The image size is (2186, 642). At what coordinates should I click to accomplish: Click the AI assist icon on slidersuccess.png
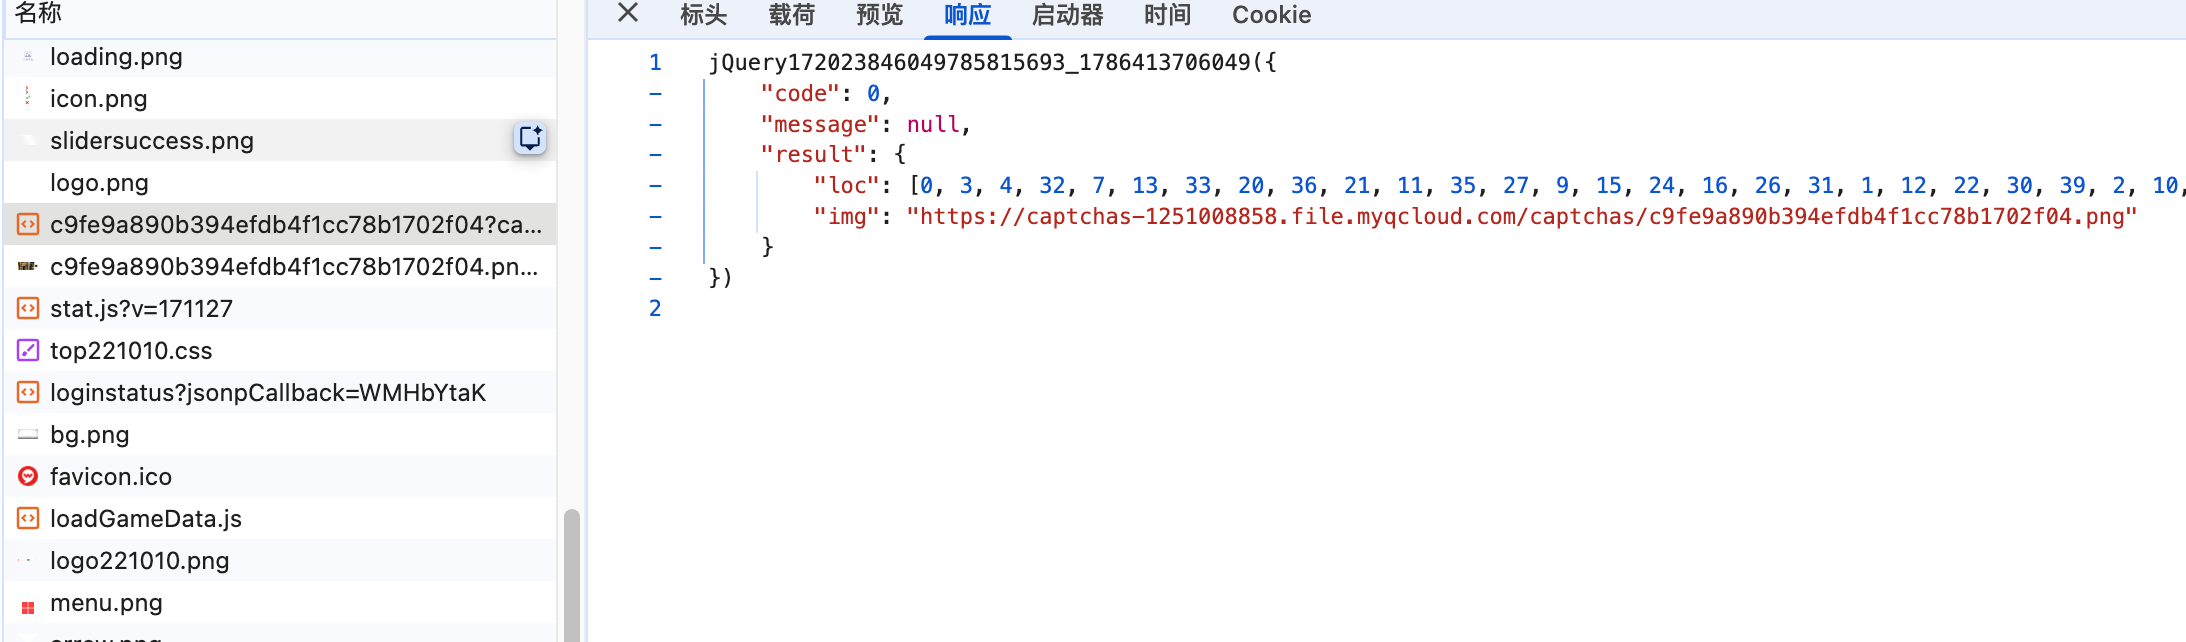530,139
